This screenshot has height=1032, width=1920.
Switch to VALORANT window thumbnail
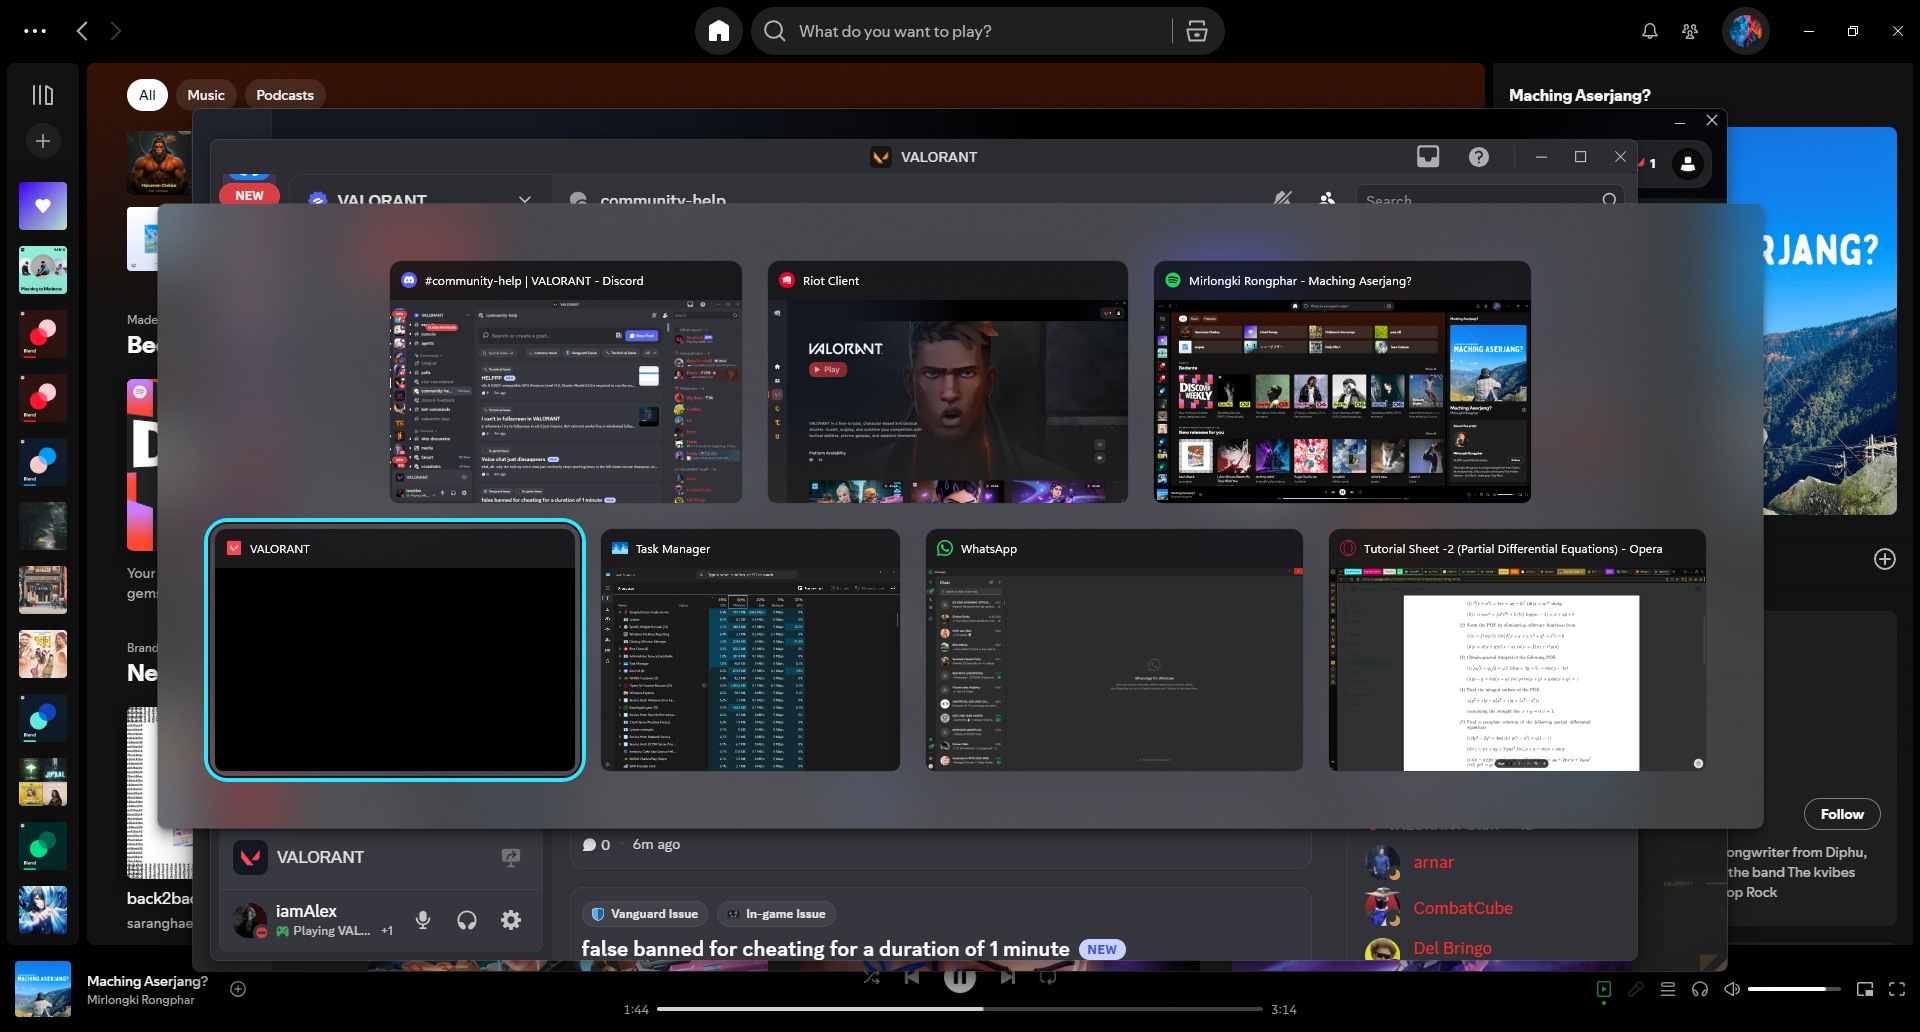coord(395,650)
